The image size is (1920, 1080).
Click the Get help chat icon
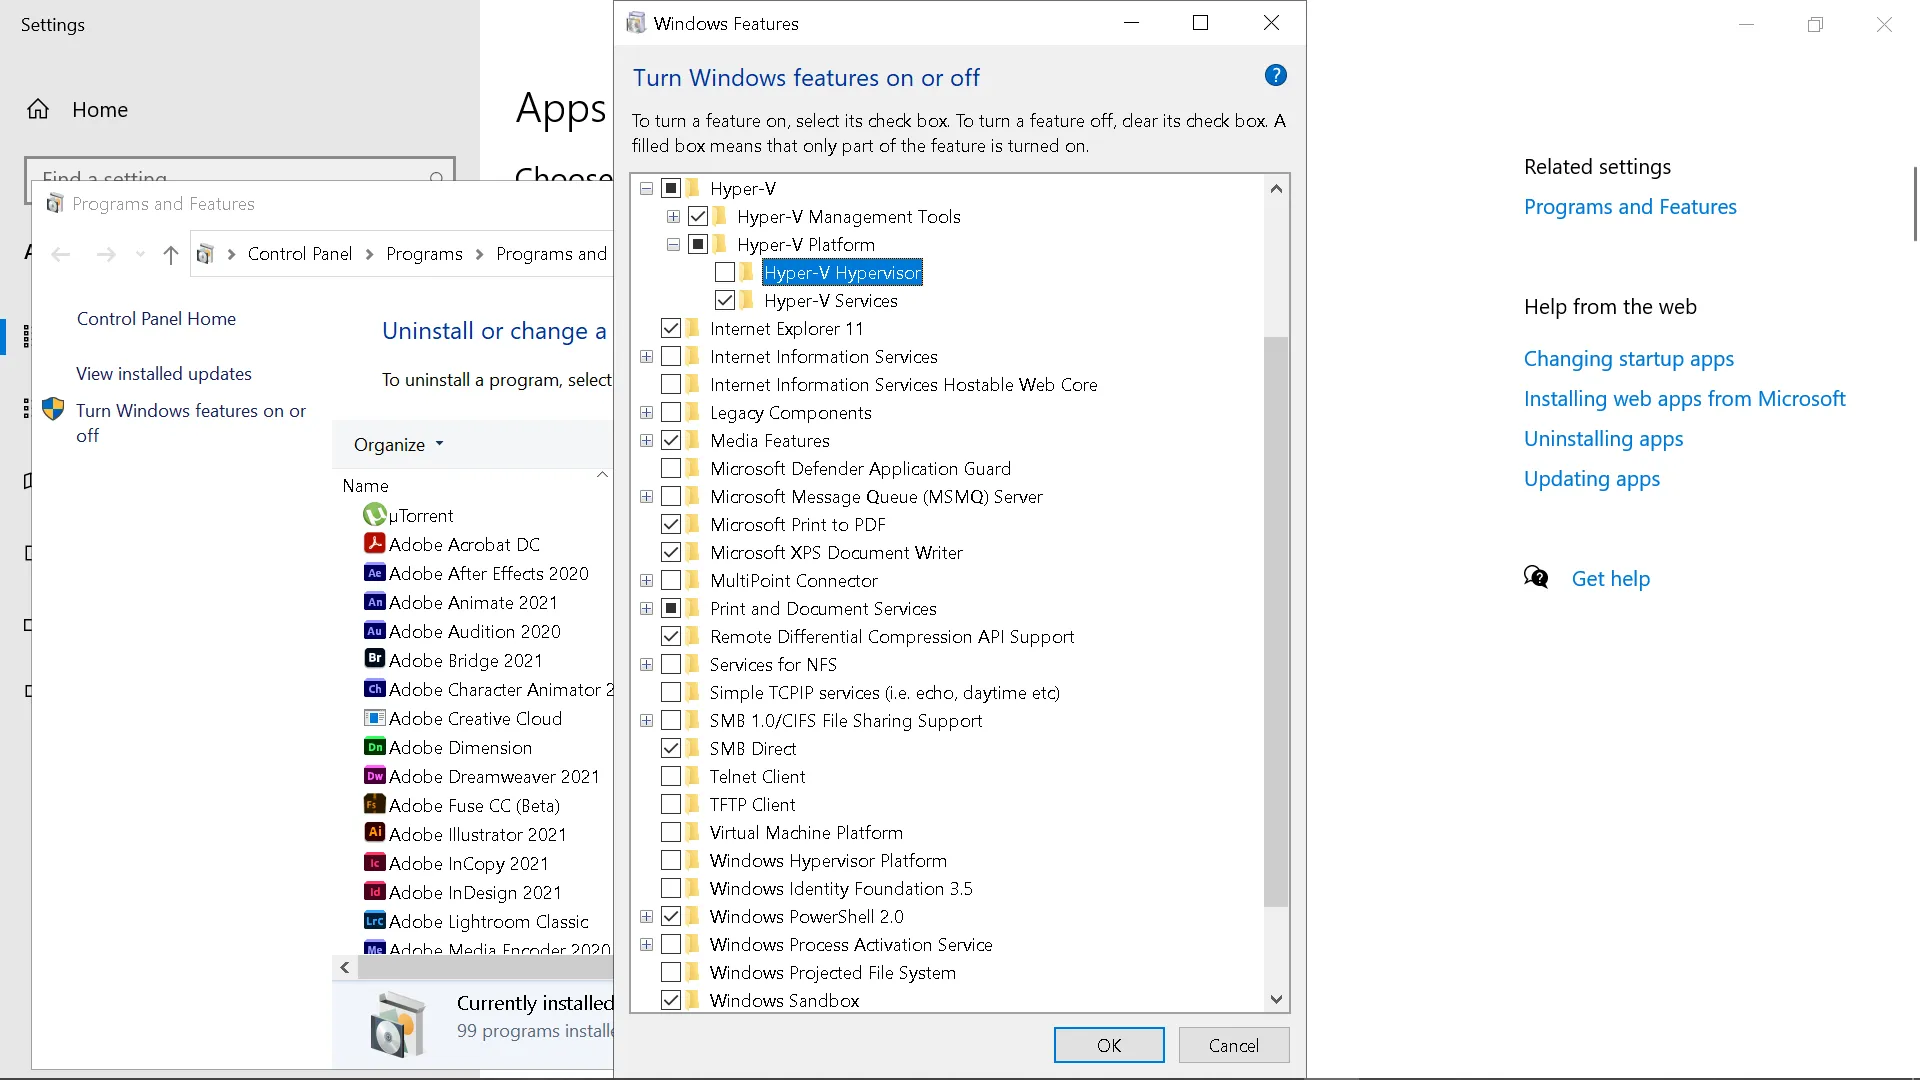[1536, 577]
